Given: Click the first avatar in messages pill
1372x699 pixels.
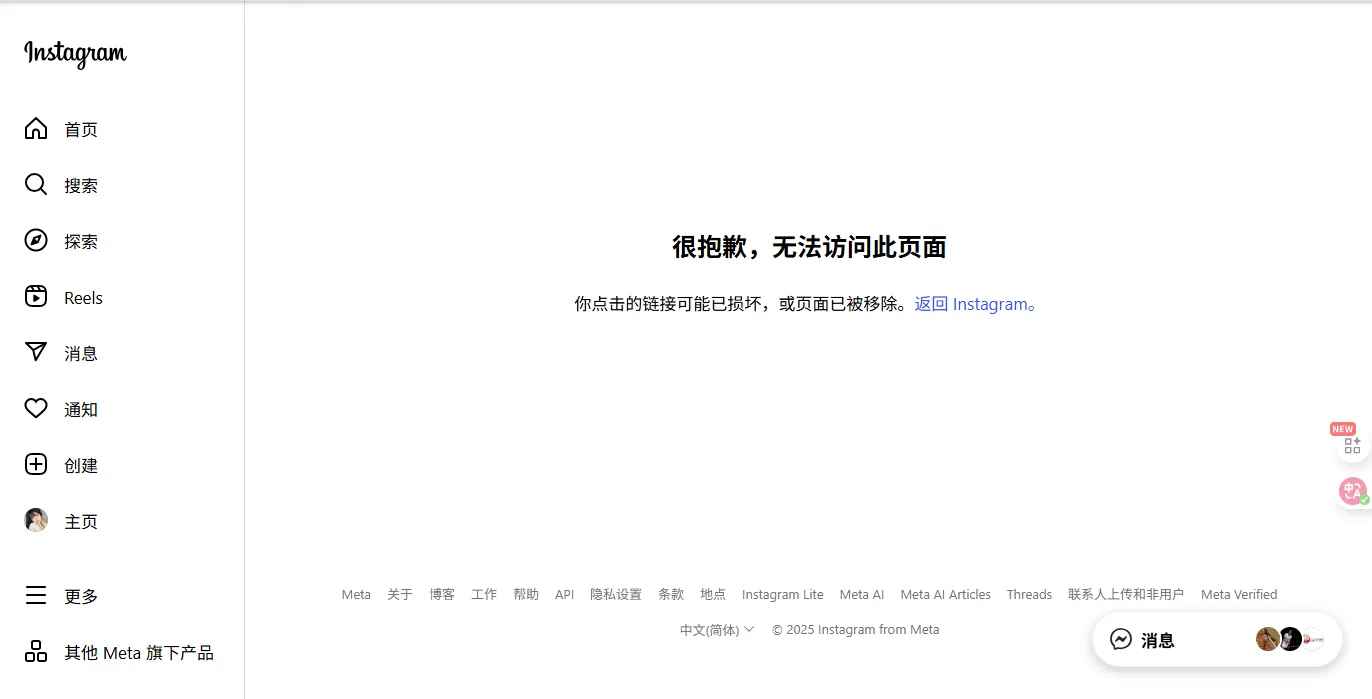Looking at the screenshot, I should coord(1268,639).
